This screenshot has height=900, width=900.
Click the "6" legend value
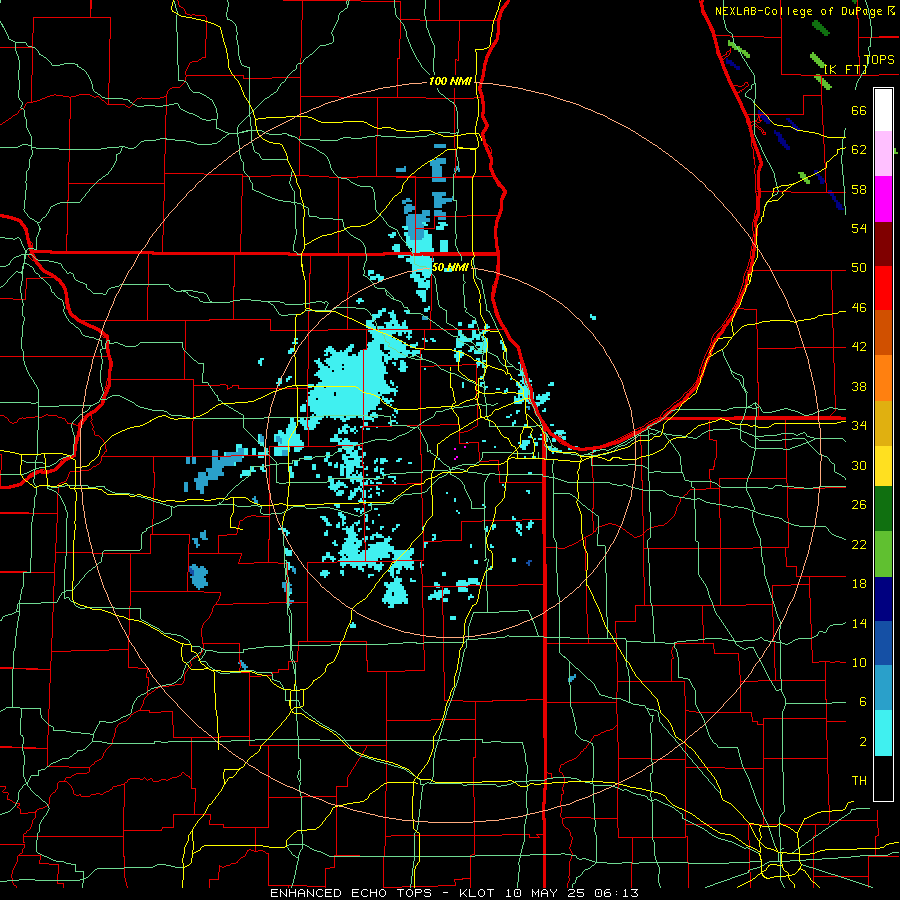click(x=862, y=701)
